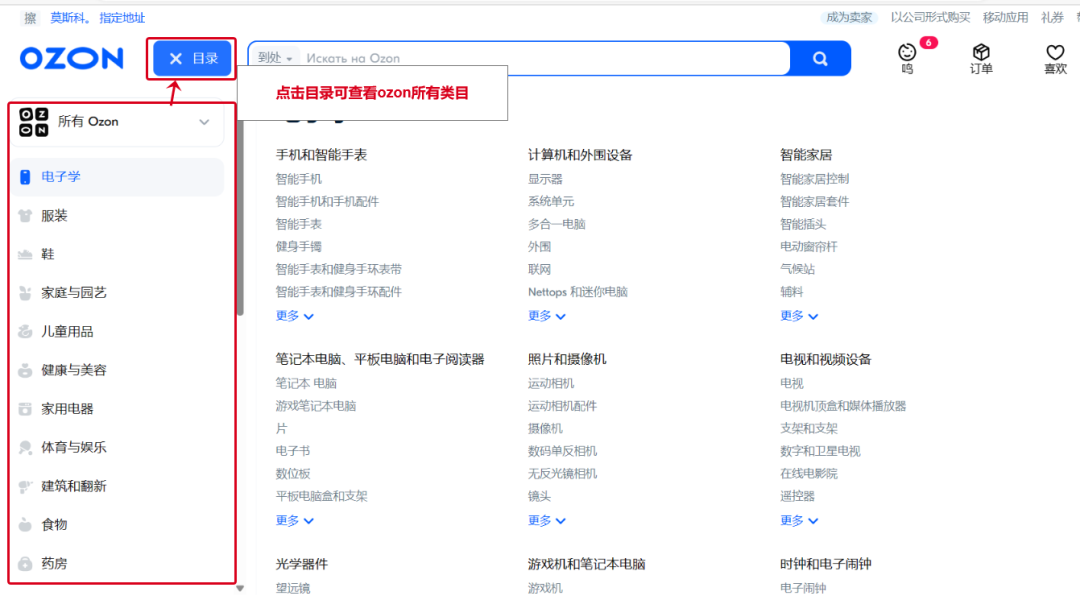The image size is (1080, 600).
Task: Select the 体育与娱乐 category icon
Action: [x=25, y=447]
